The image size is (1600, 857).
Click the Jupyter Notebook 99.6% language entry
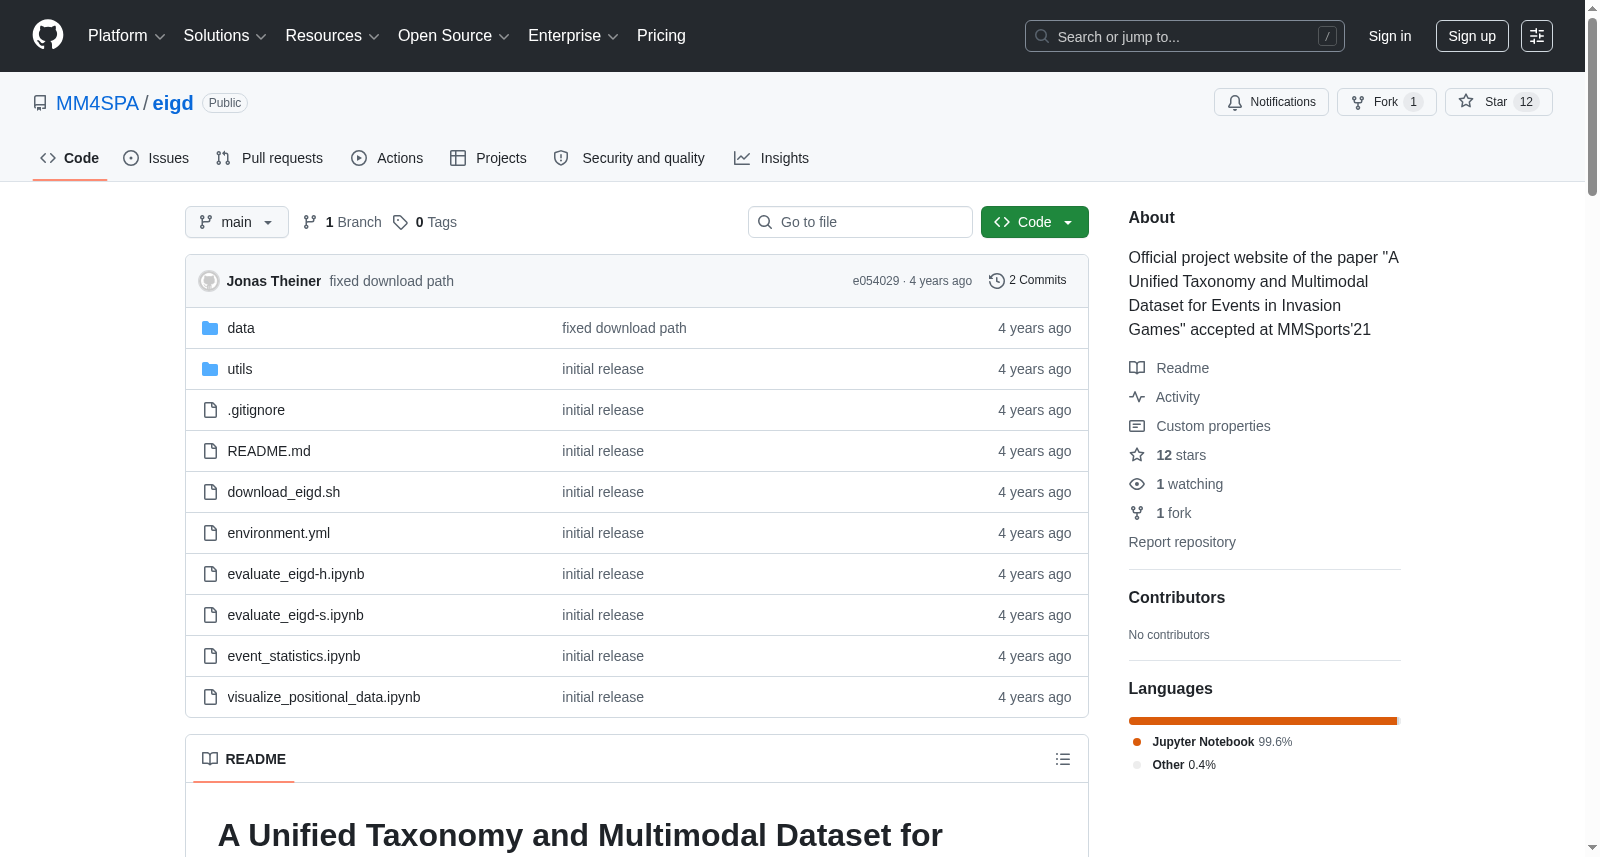point(1212,742)
